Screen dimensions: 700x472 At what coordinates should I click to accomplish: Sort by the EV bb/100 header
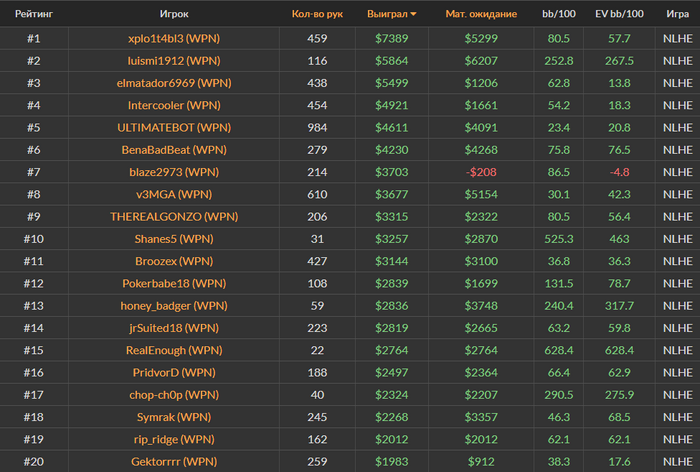tap(620, 14)
